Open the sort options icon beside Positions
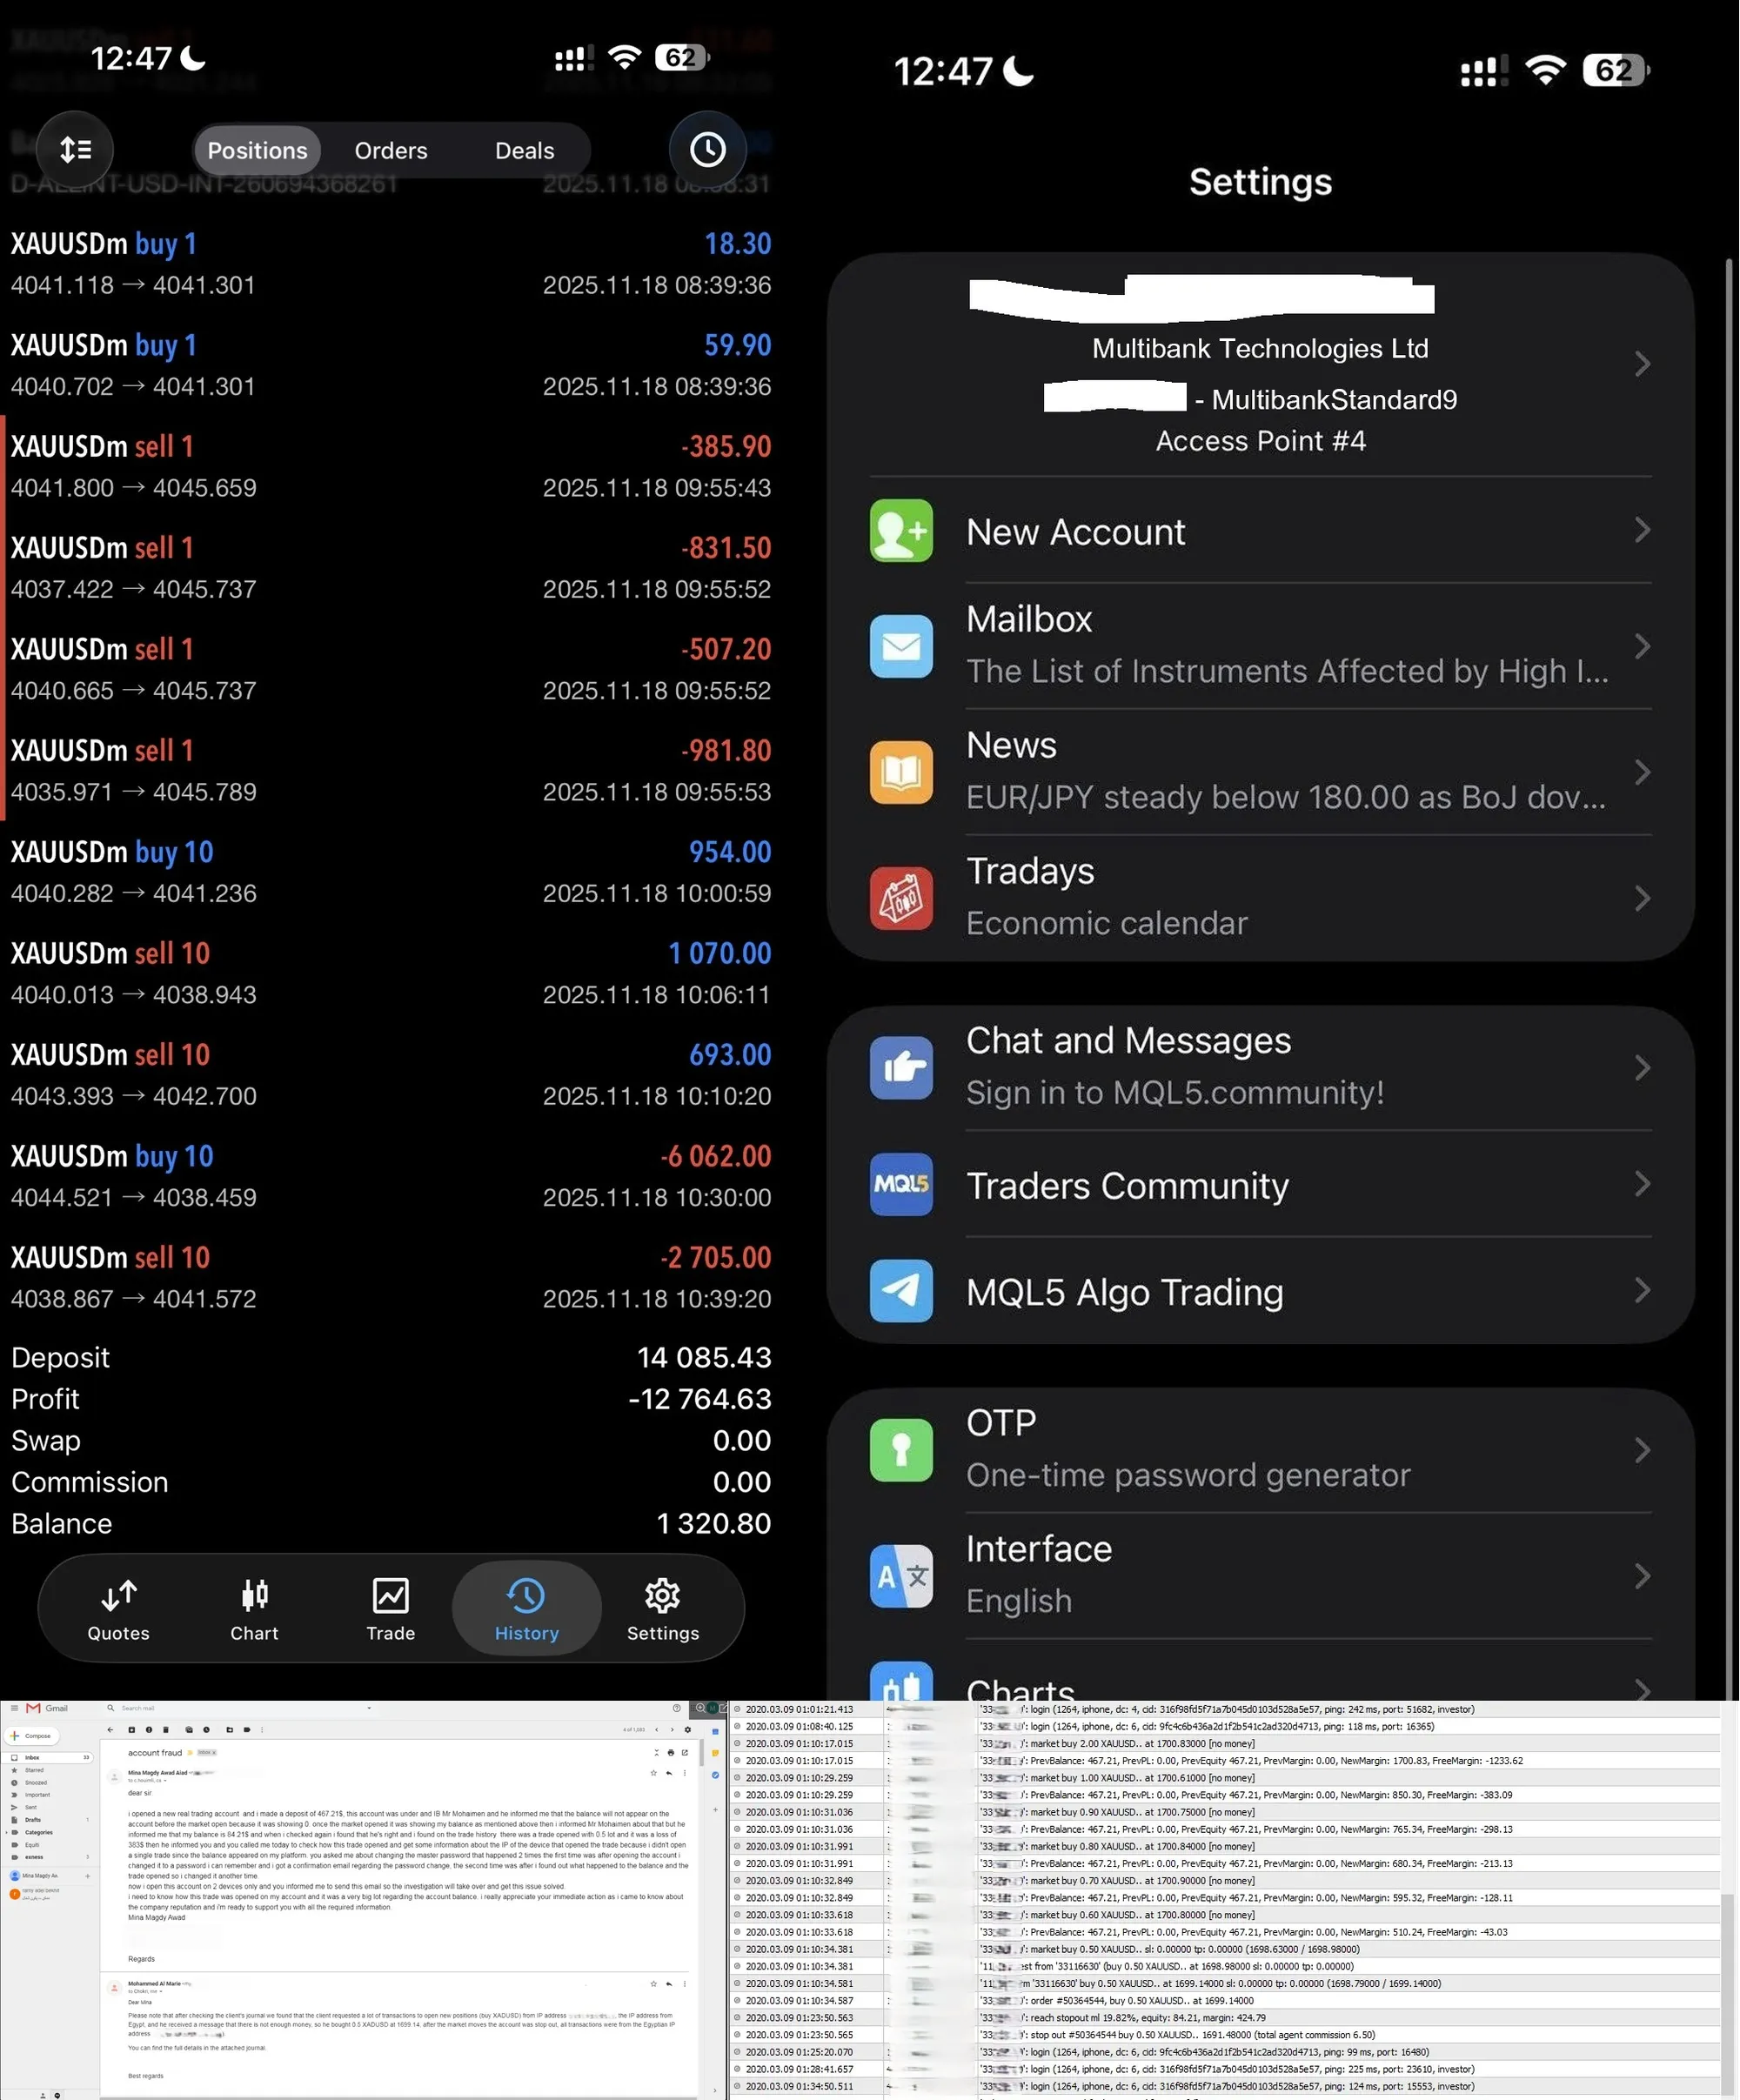1740x2100 pixels. pos(75,150)
